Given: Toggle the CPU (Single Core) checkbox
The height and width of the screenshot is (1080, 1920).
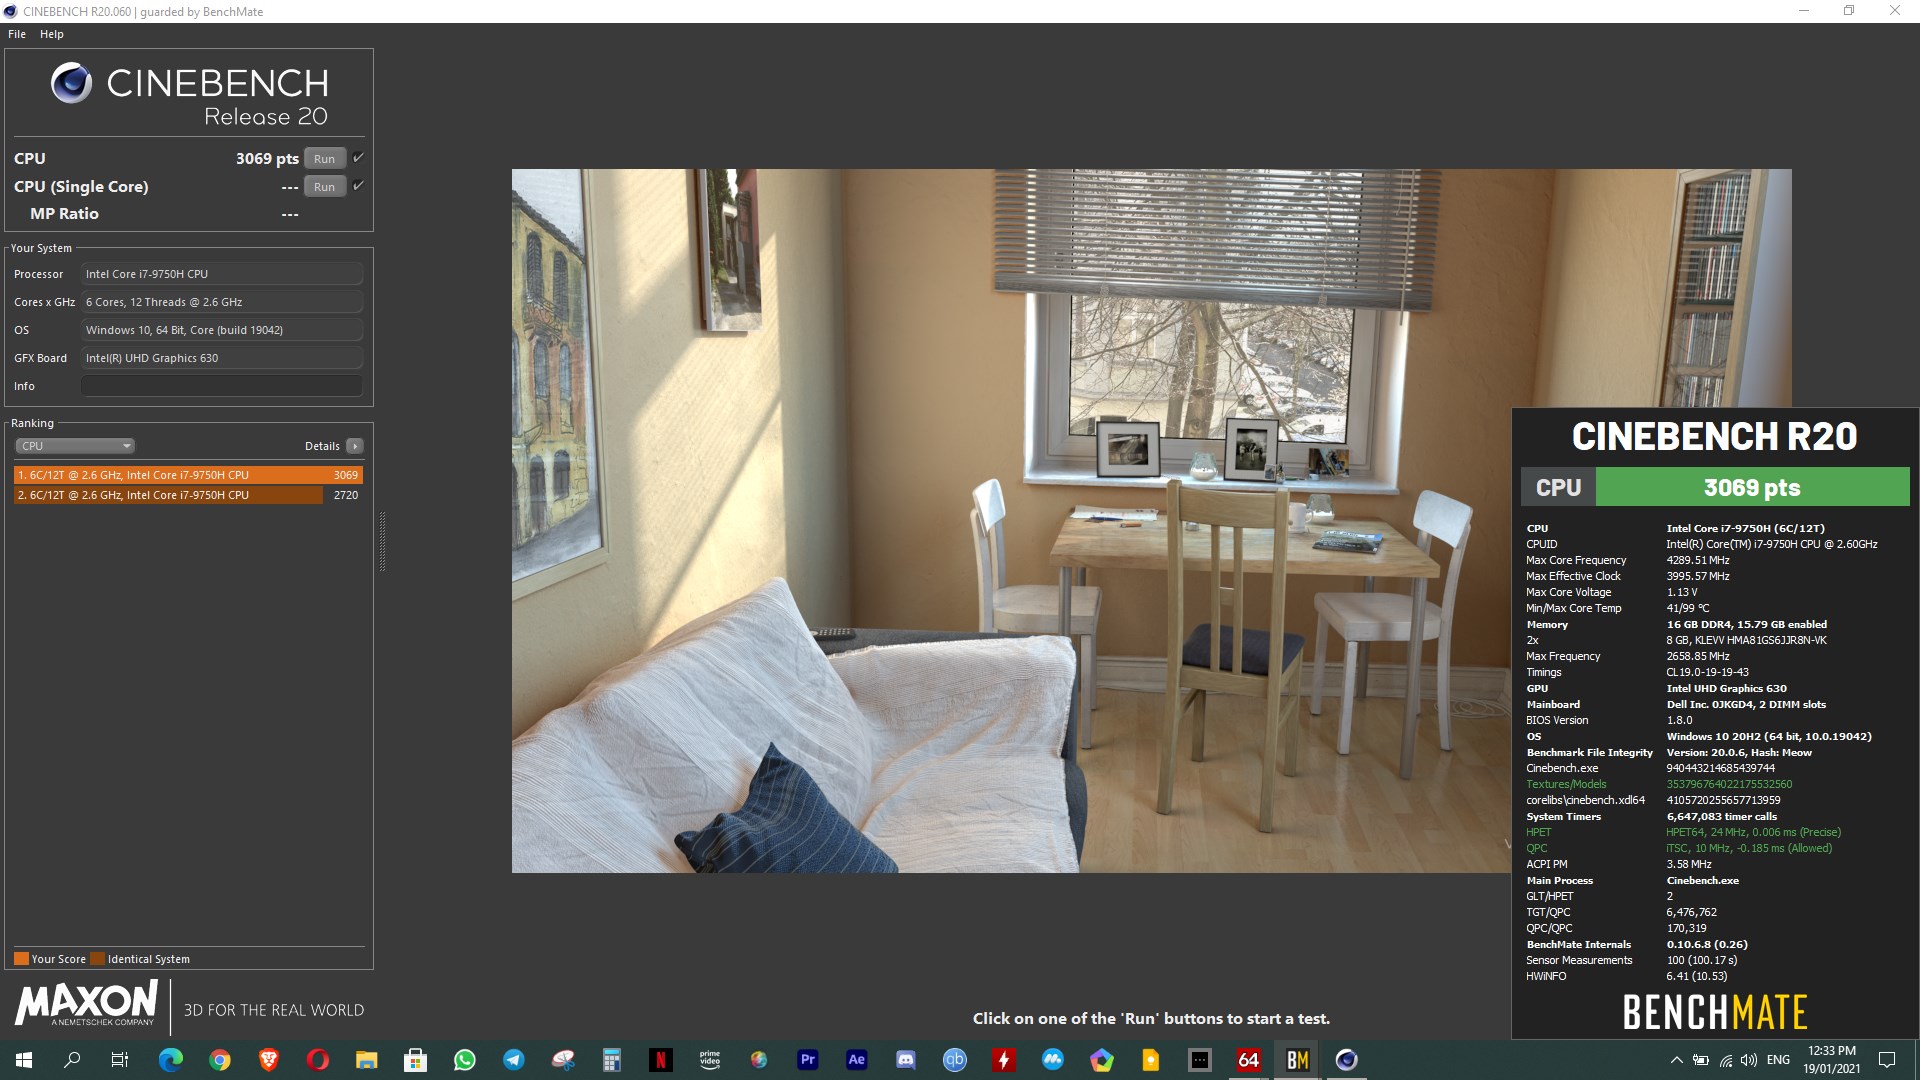Looking at the screenshot, I should coord(358,186).
